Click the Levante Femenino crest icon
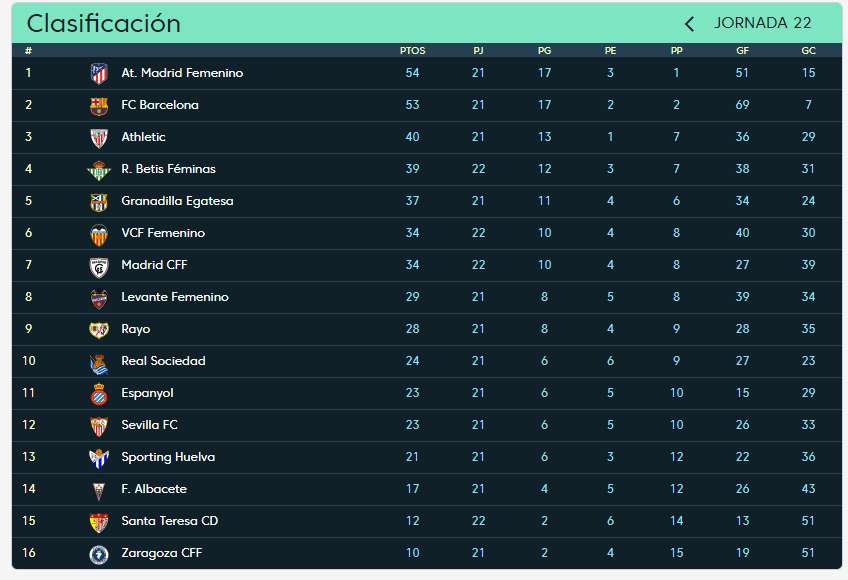Screen dimensions: 848x580 [99, 298]
